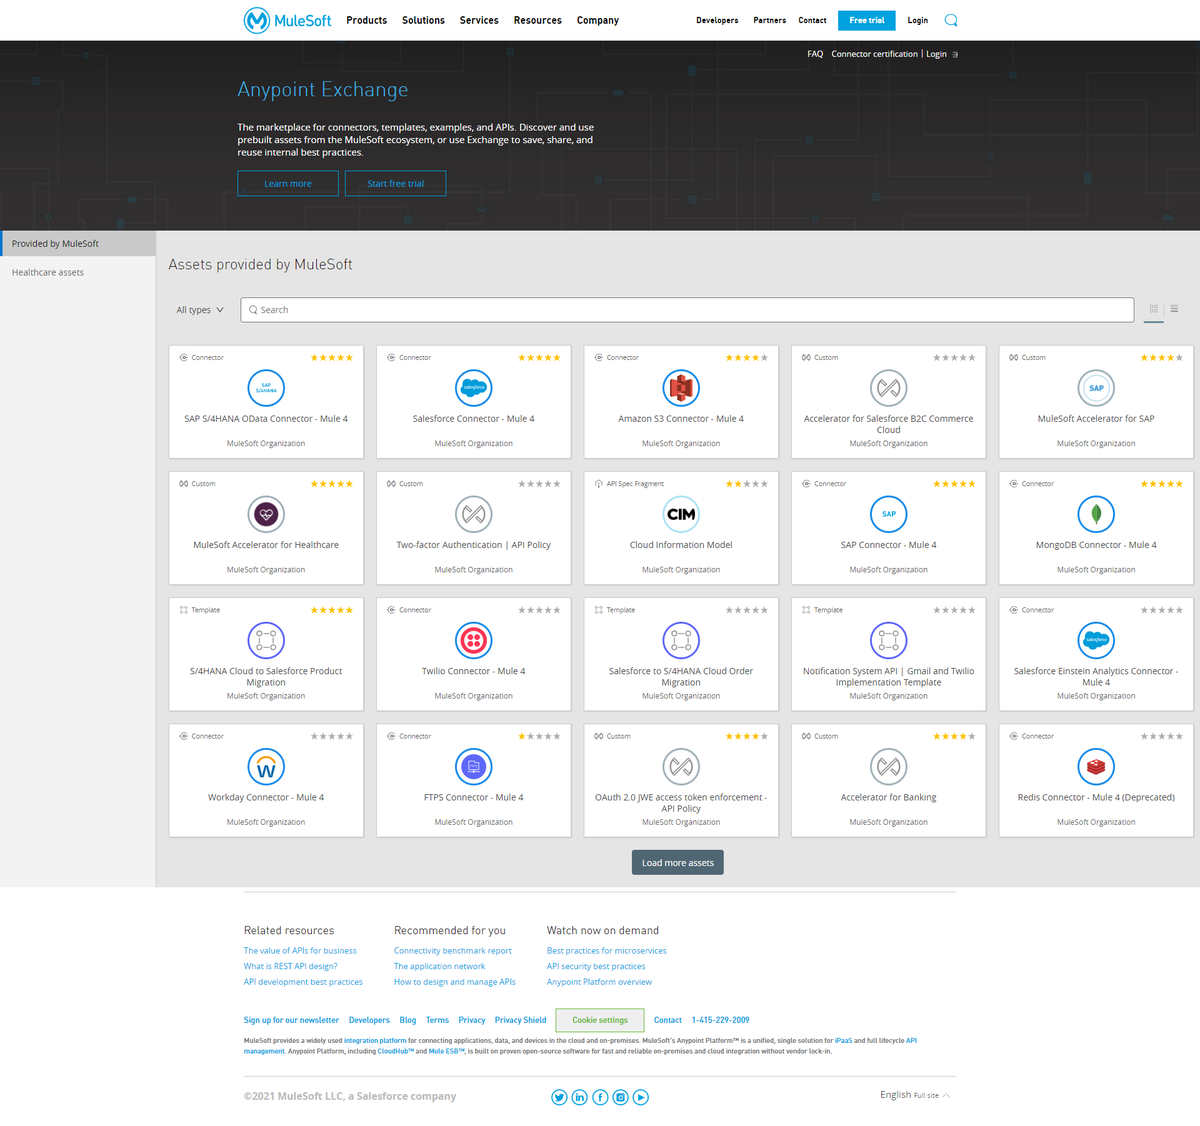1200x1126 pixels.
Task: Click Amazon S3 Connector icon
Action: tap(681, 388)
